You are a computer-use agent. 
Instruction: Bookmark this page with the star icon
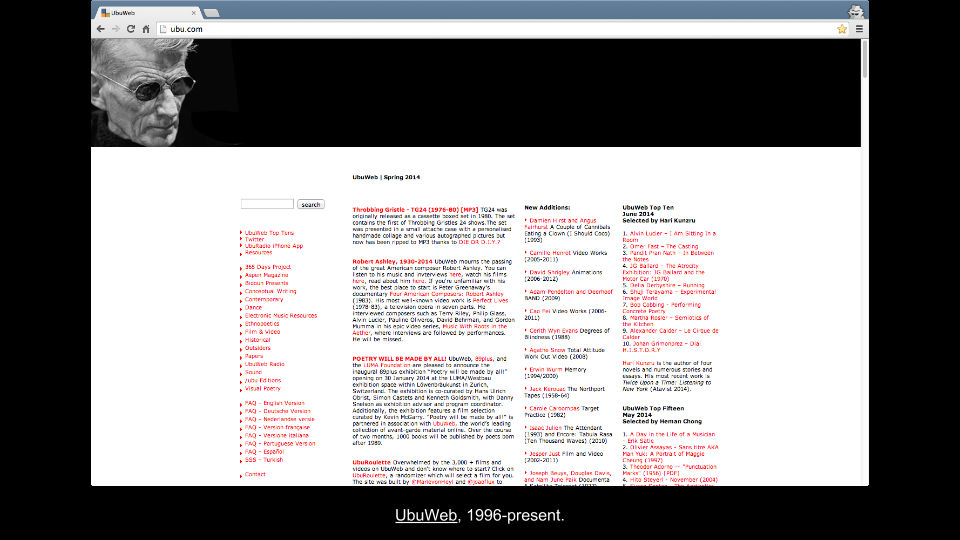click(842, 29)
